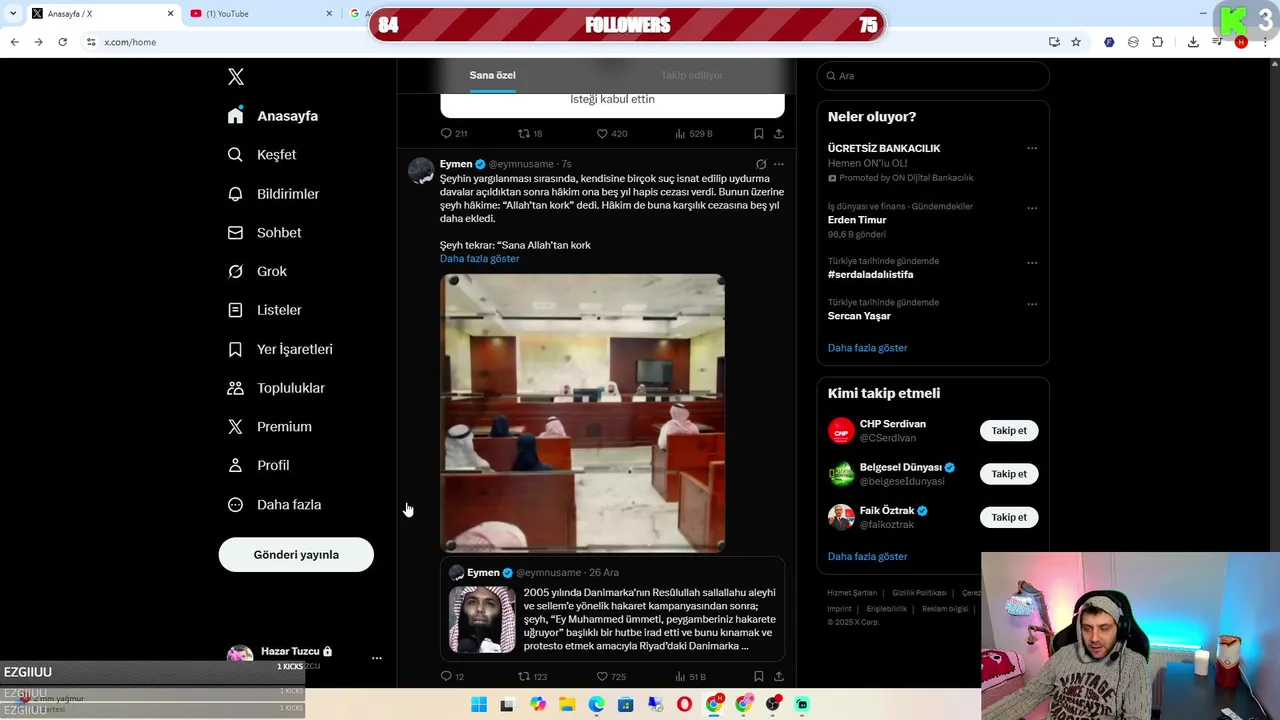Click the Topluluklar communities icon
1280x720 pixels.
235,388
